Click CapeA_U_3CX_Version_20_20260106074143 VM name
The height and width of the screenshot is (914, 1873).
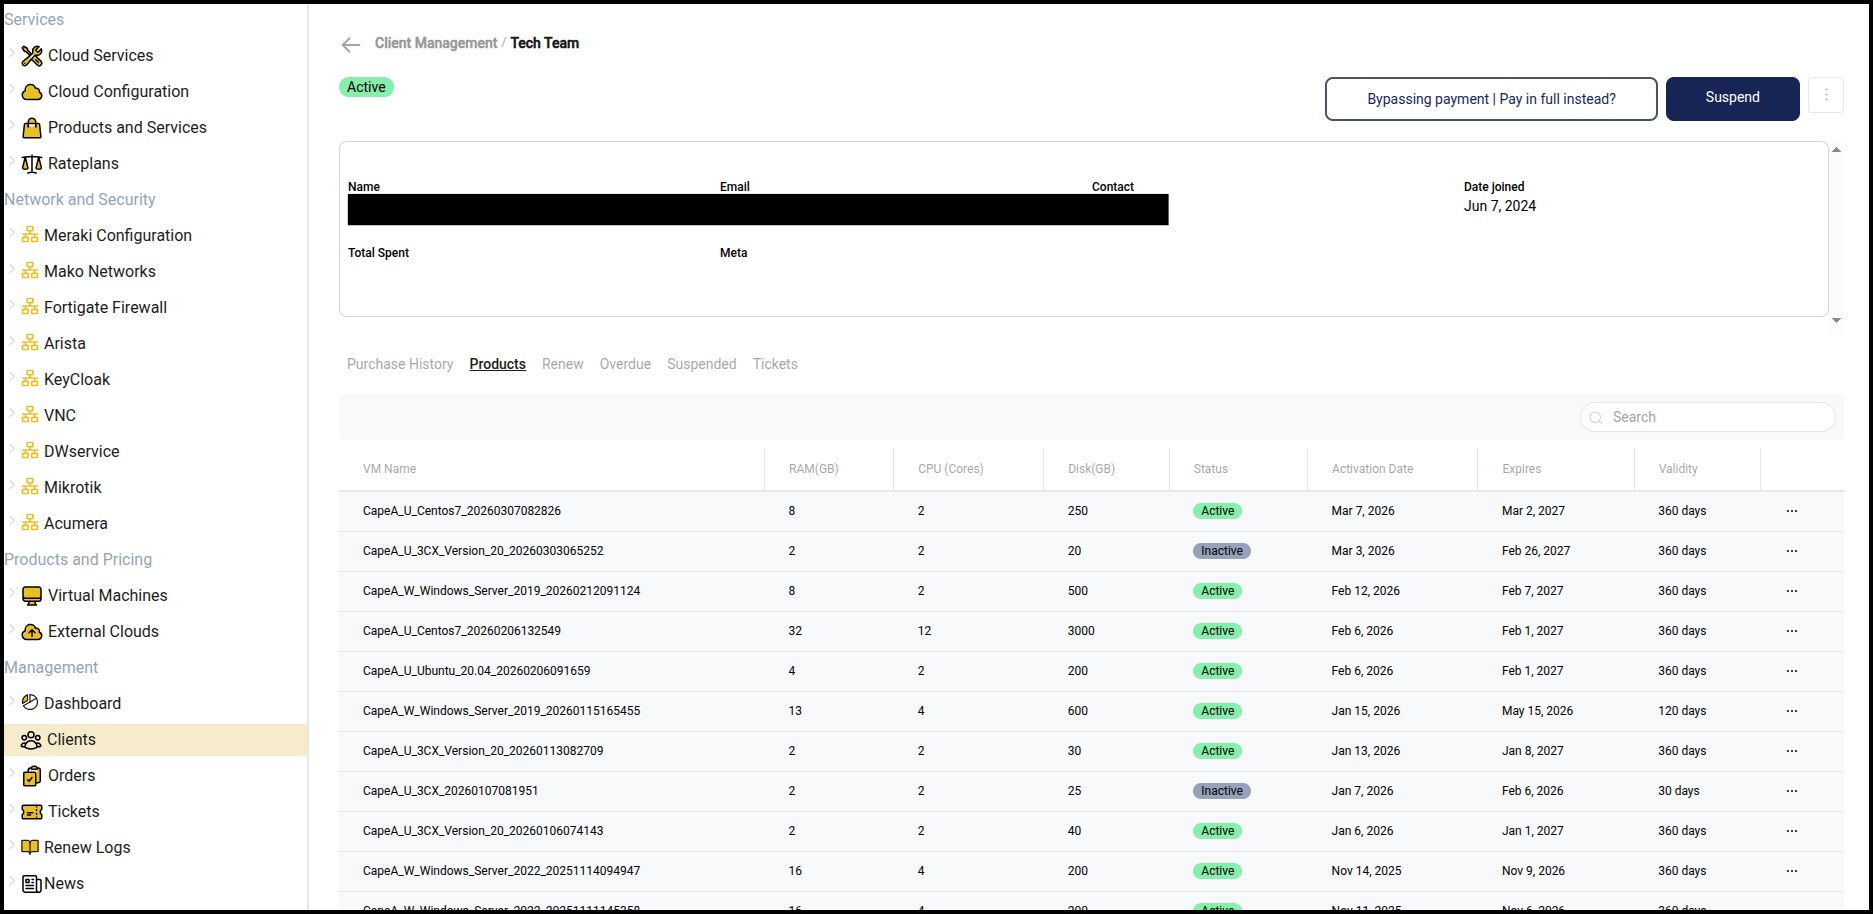pos(483,831)
